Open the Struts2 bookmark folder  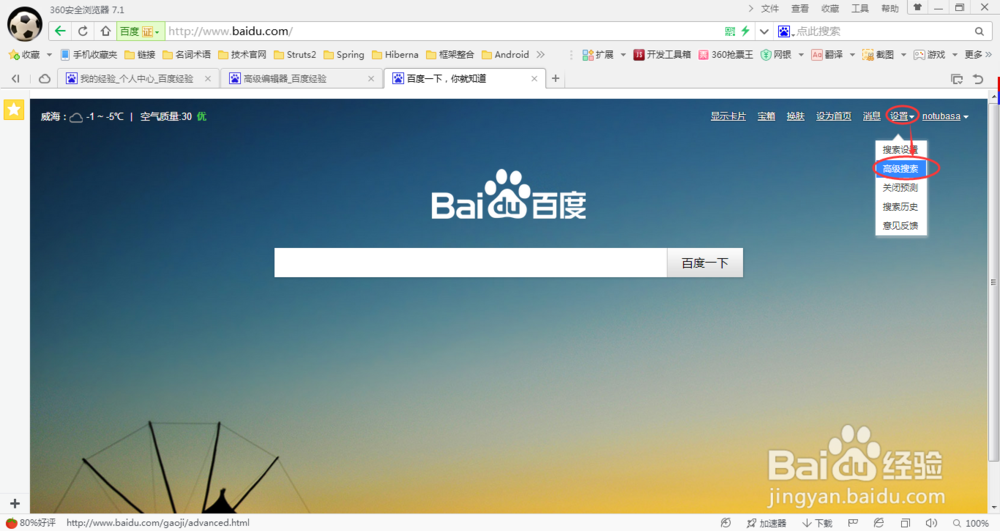[x=295, y=55]
